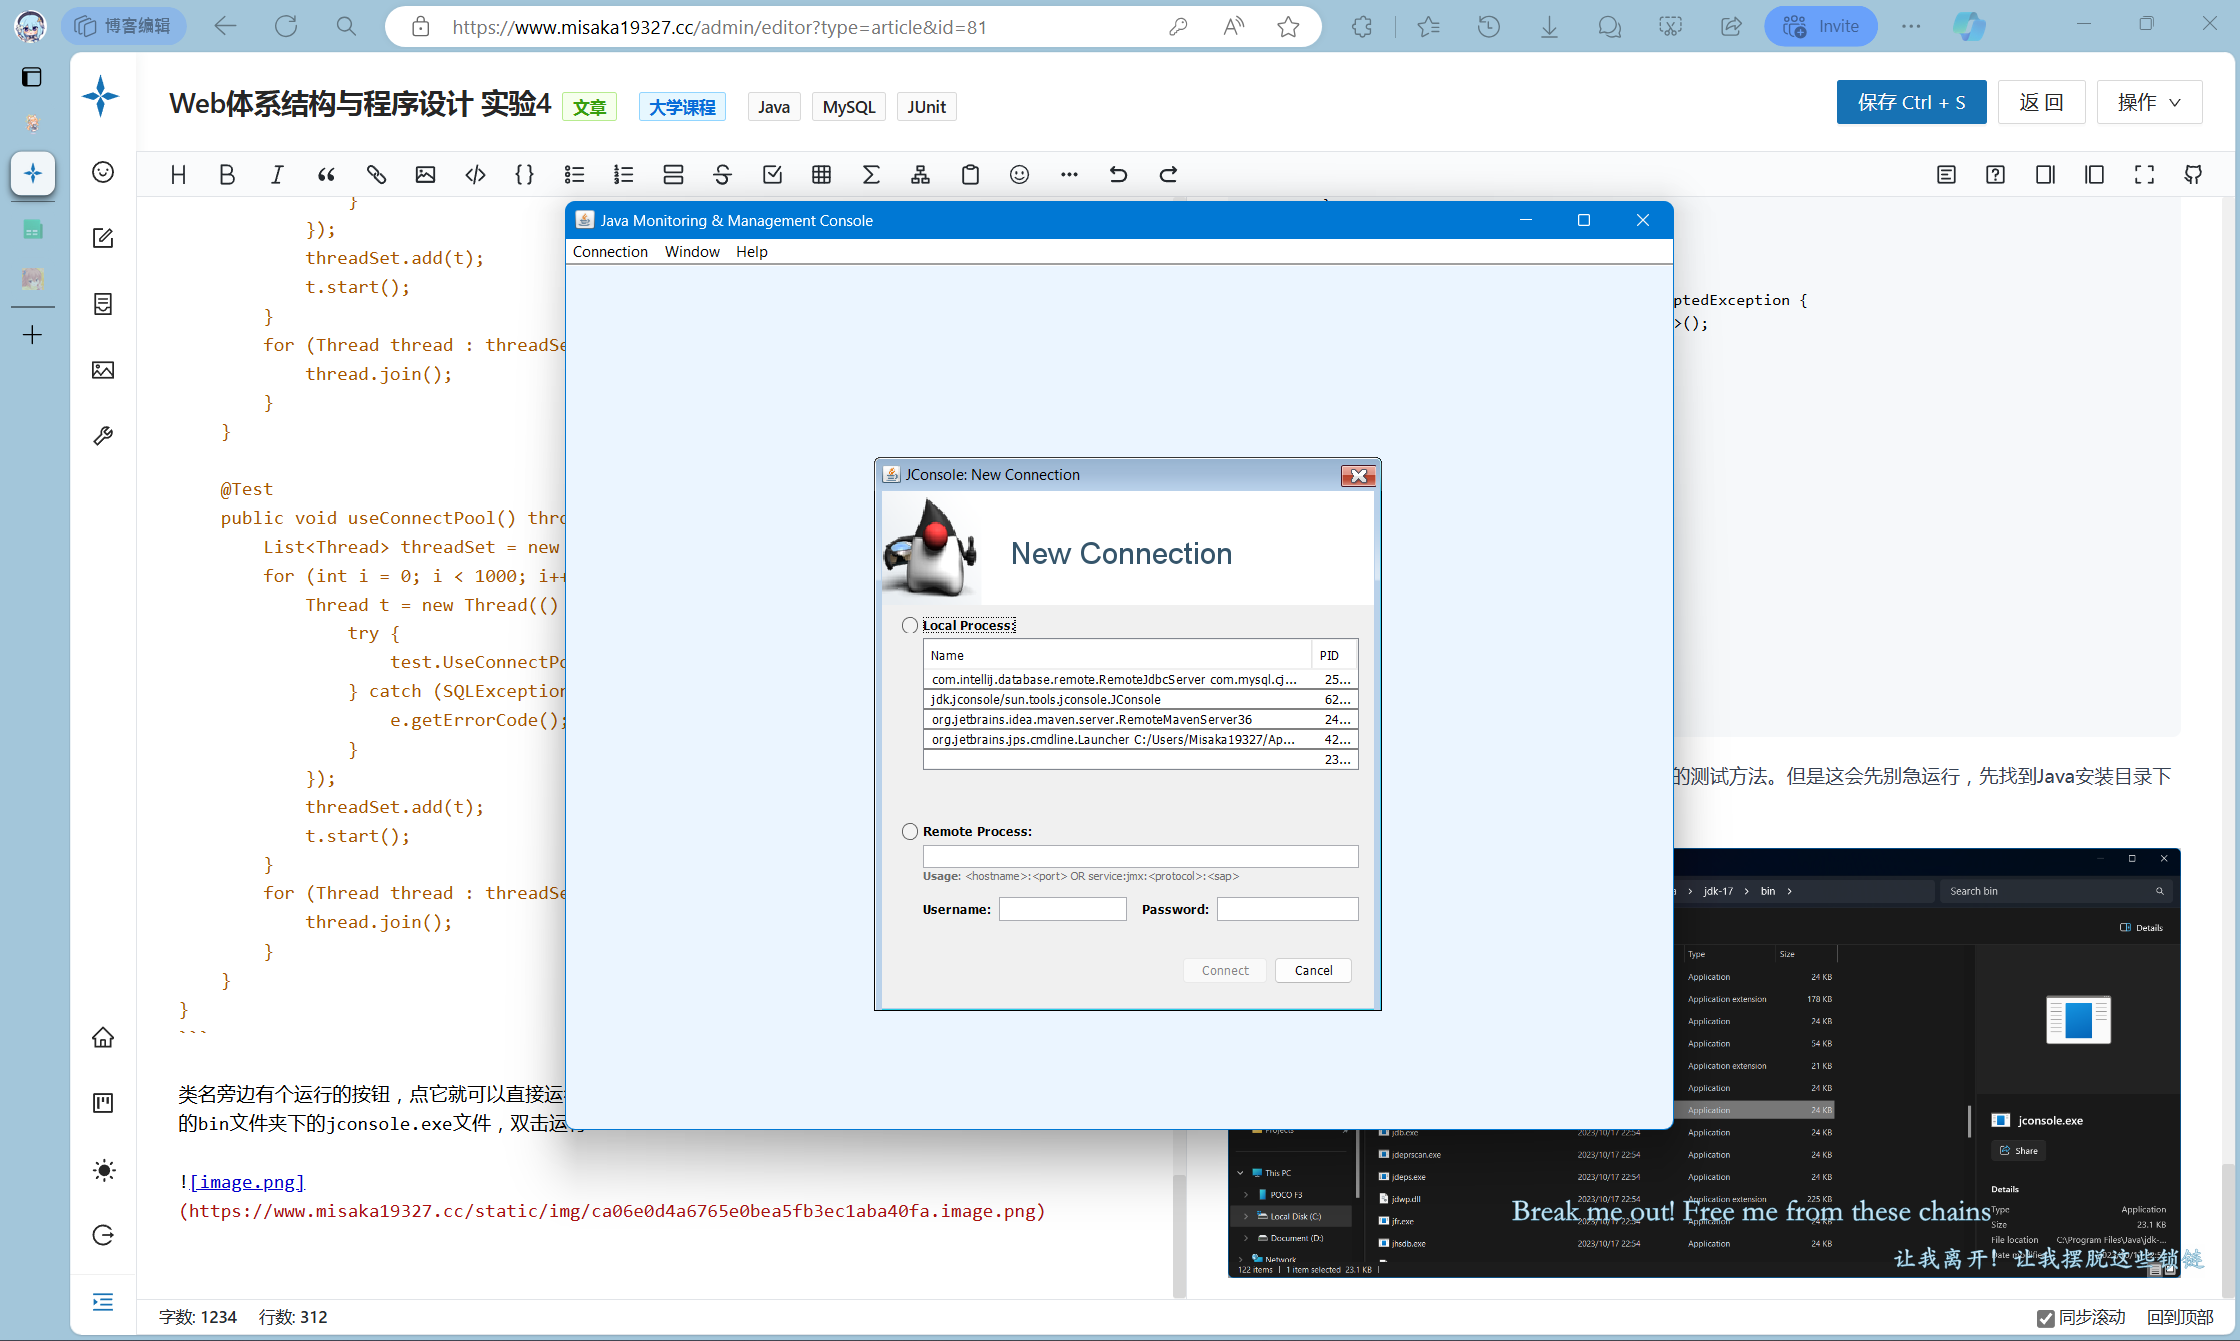The width and height of the screenshot is (2240, 1341).
Task: Click the PID column header
Action: pyautogui.click(x=1334, y=655)
